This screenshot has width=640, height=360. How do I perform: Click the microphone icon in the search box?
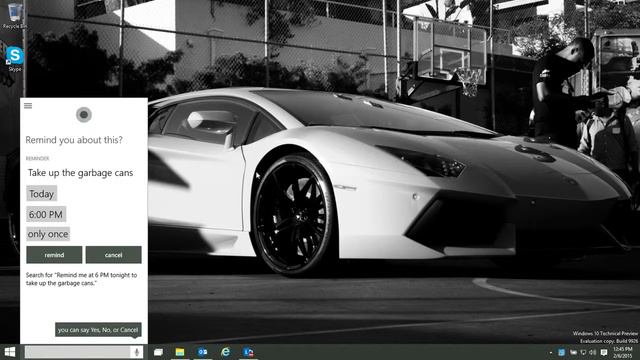137,352
